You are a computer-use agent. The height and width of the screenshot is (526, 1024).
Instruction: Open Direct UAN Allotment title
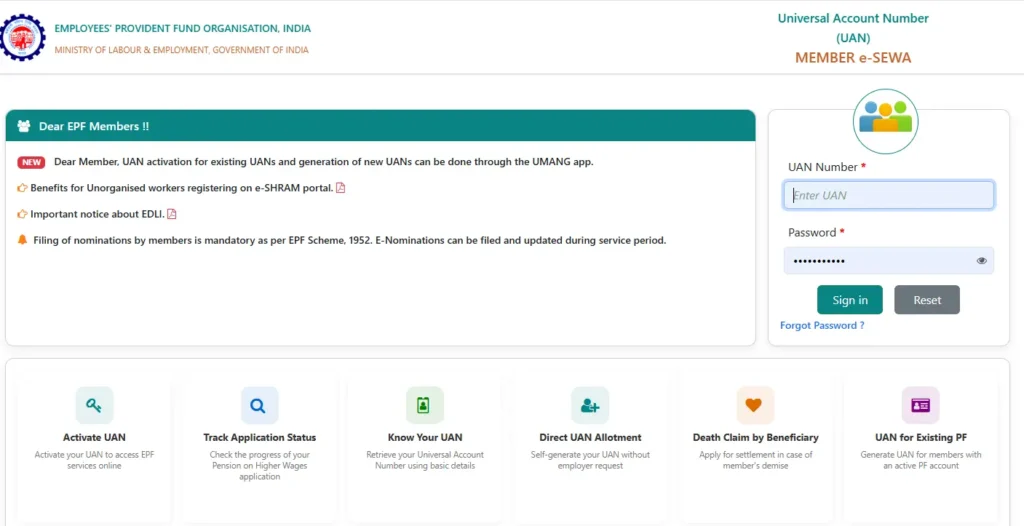tap(590, 437)
